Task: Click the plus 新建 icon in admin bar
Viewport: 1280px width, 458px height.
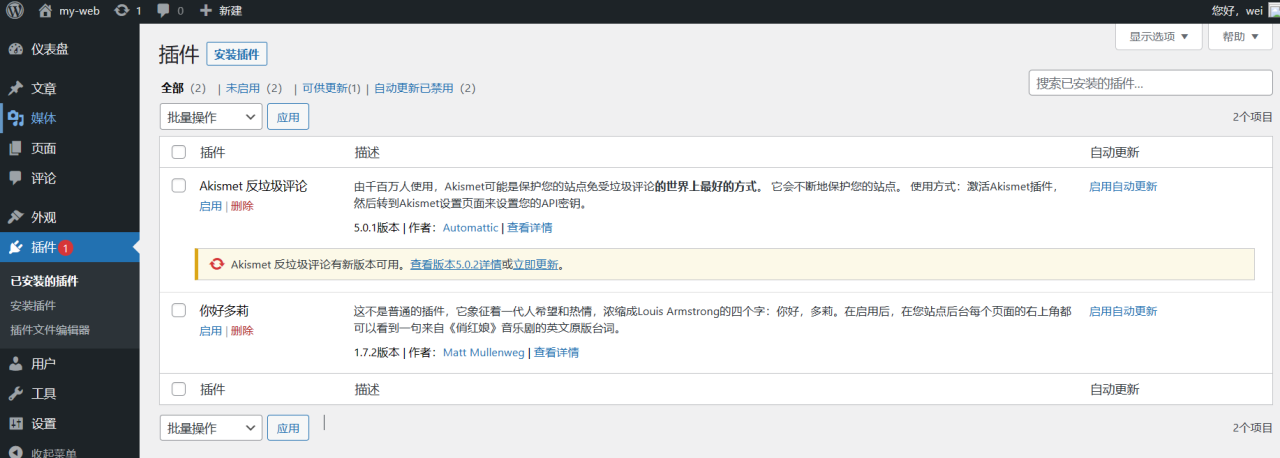Action: point(206,10)
